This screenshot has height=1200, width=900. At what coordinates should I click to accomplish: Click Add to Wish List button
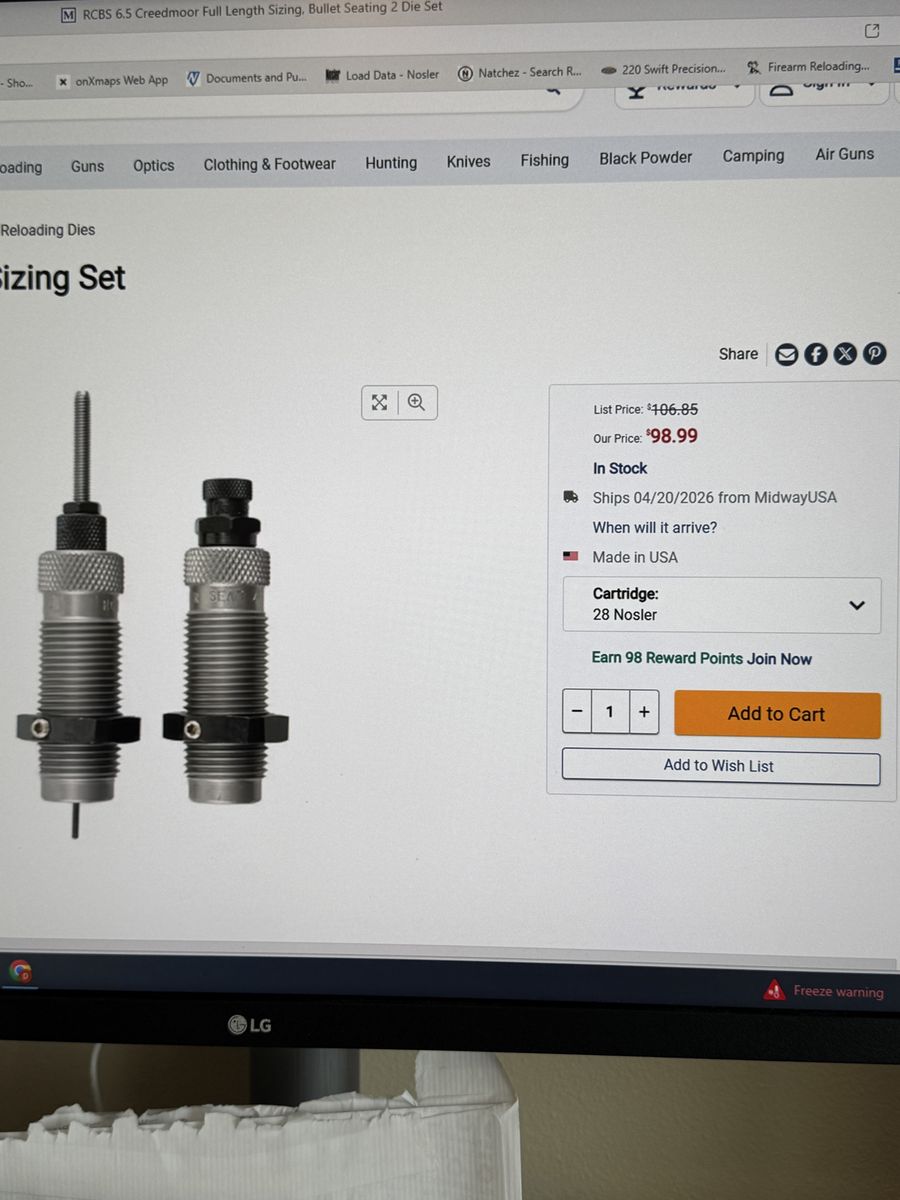(x=721, y=766)
